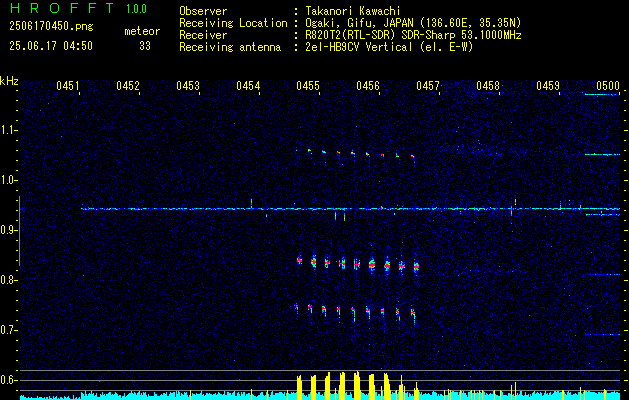This screenshot has width=629, height=400.
Task: Click the Receiver label
Action: click(x=203, y=35)
